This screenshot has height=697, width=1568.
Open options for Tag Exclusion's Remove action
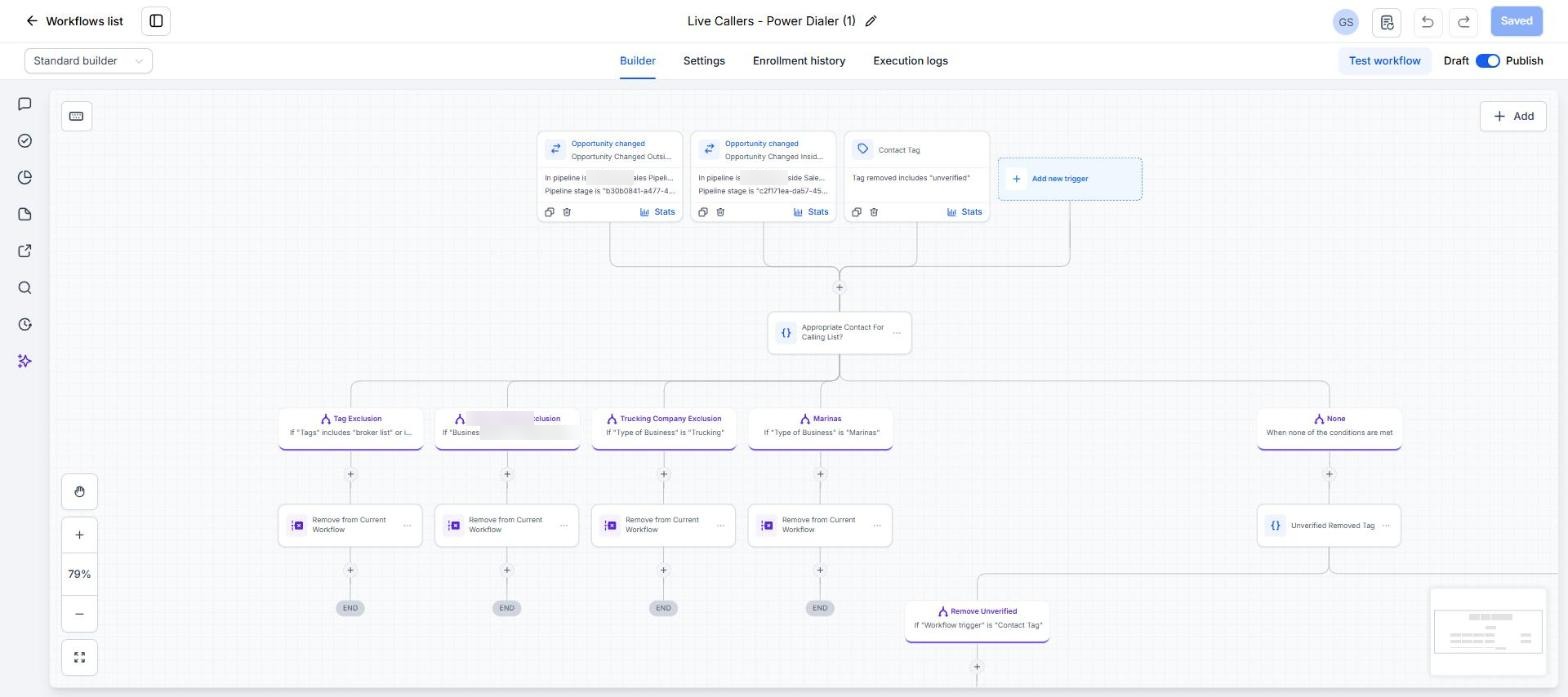[x=407, y=526]
